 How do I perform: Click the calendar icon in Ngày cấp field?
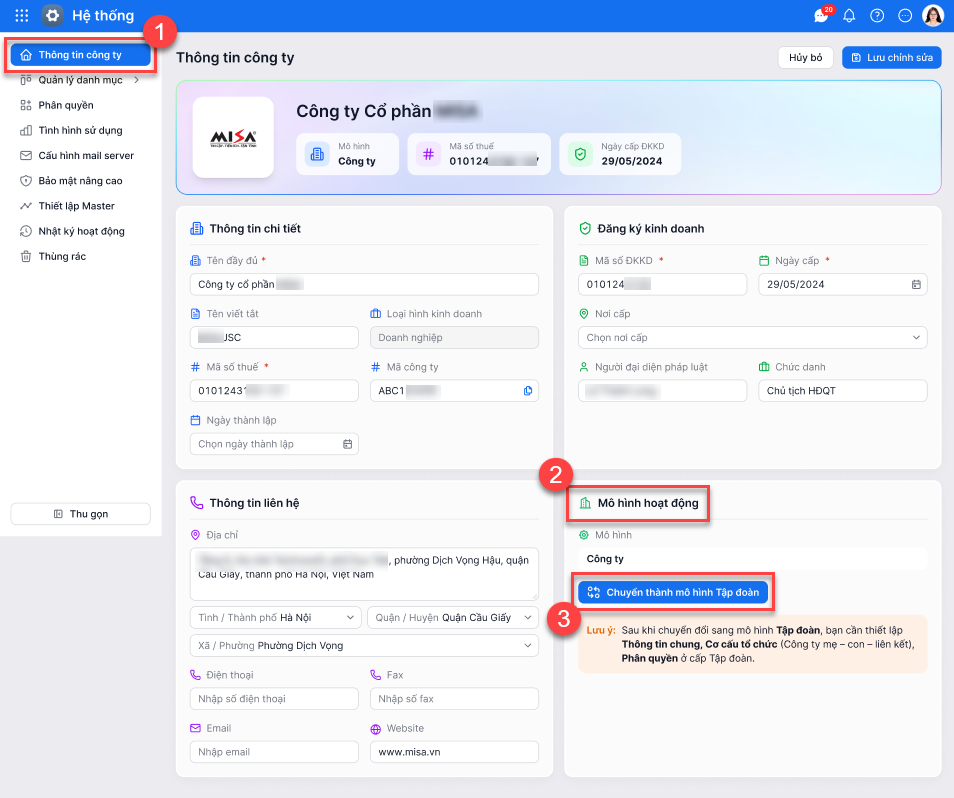(916, 285)
